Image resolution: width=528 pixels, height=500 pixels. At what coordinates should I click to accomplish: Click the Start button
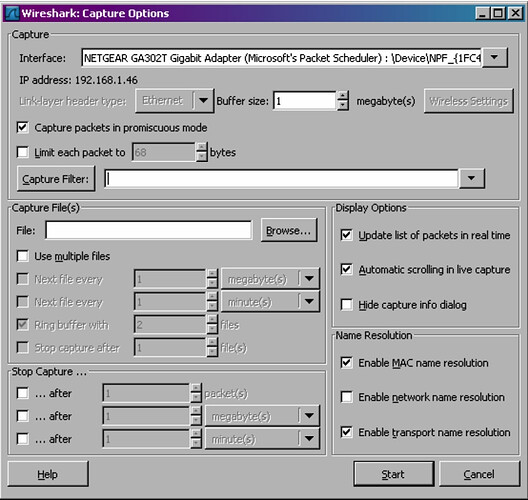[394, 474]
